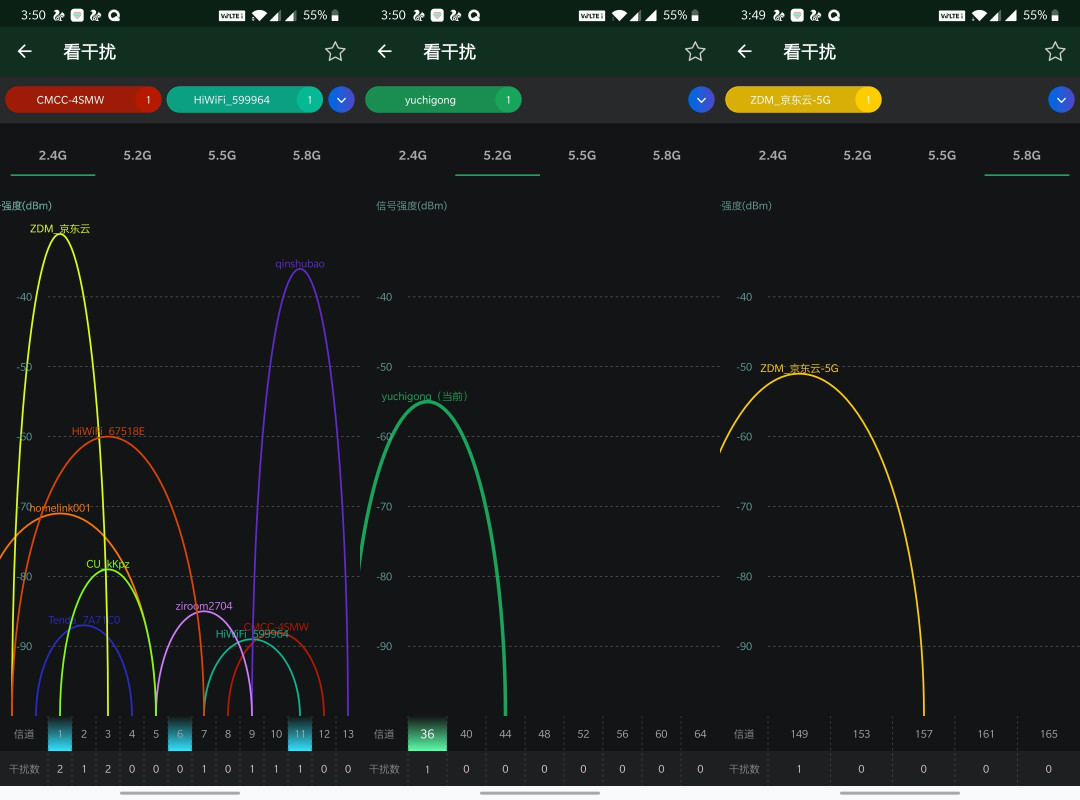1080x800 pixels.
Task: Select the yellow ZDM_京东云-5G network chip
Action: [803, 100]
